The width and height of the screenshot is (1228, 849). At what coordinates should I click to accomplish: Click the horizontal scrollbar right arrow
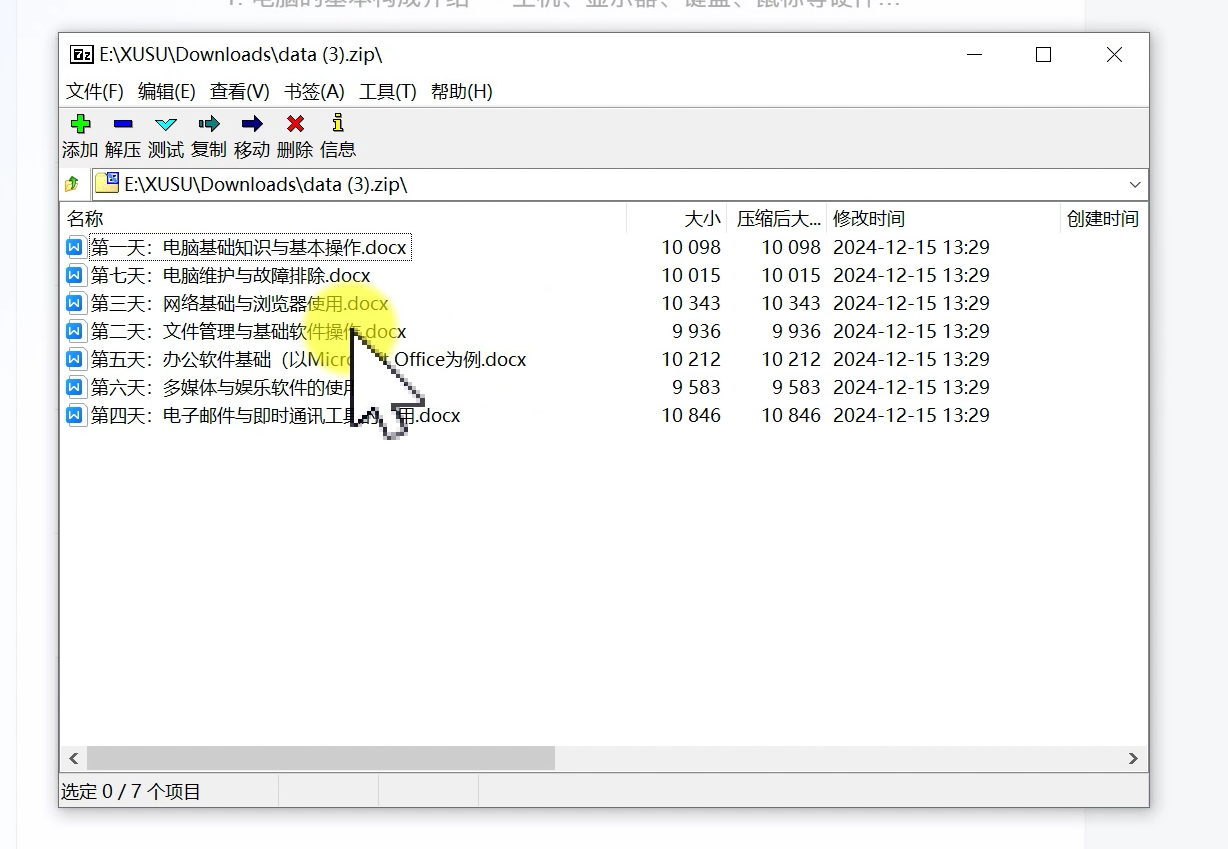(x=1133, y=759)
